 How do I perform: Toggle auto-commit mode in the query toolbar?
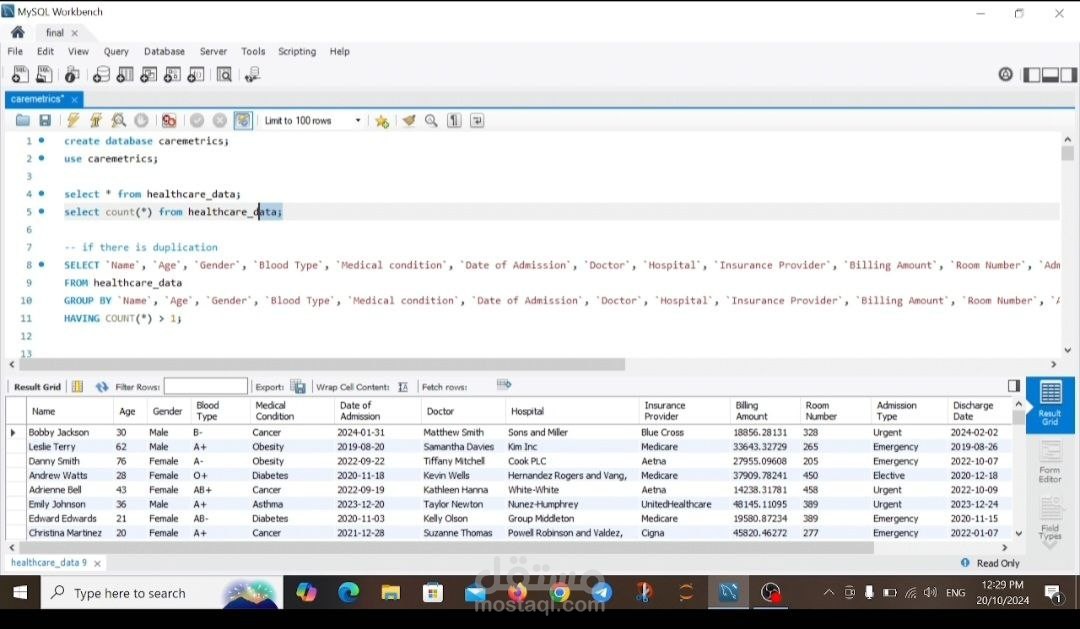click(243, 120)
